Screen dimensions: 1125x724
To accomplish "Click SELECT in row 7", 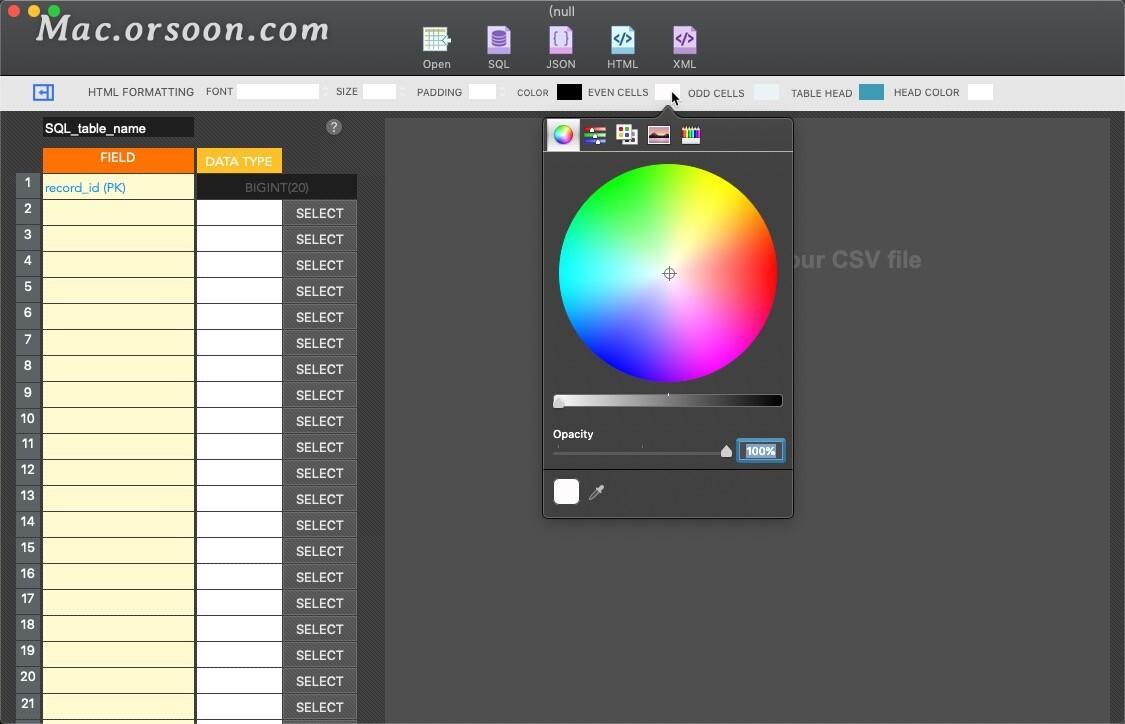I will 319,343.
